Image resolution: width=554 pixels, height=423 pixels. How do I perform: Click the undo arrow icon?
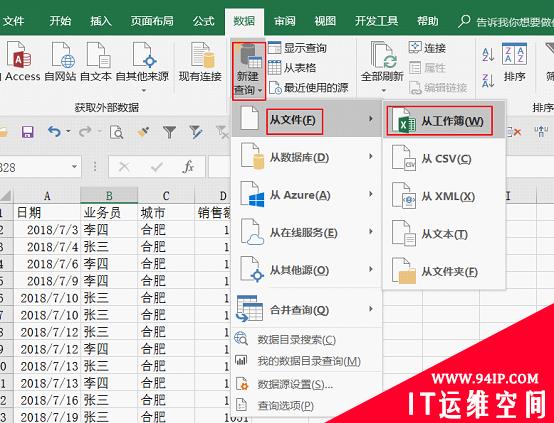coord(54,132)
